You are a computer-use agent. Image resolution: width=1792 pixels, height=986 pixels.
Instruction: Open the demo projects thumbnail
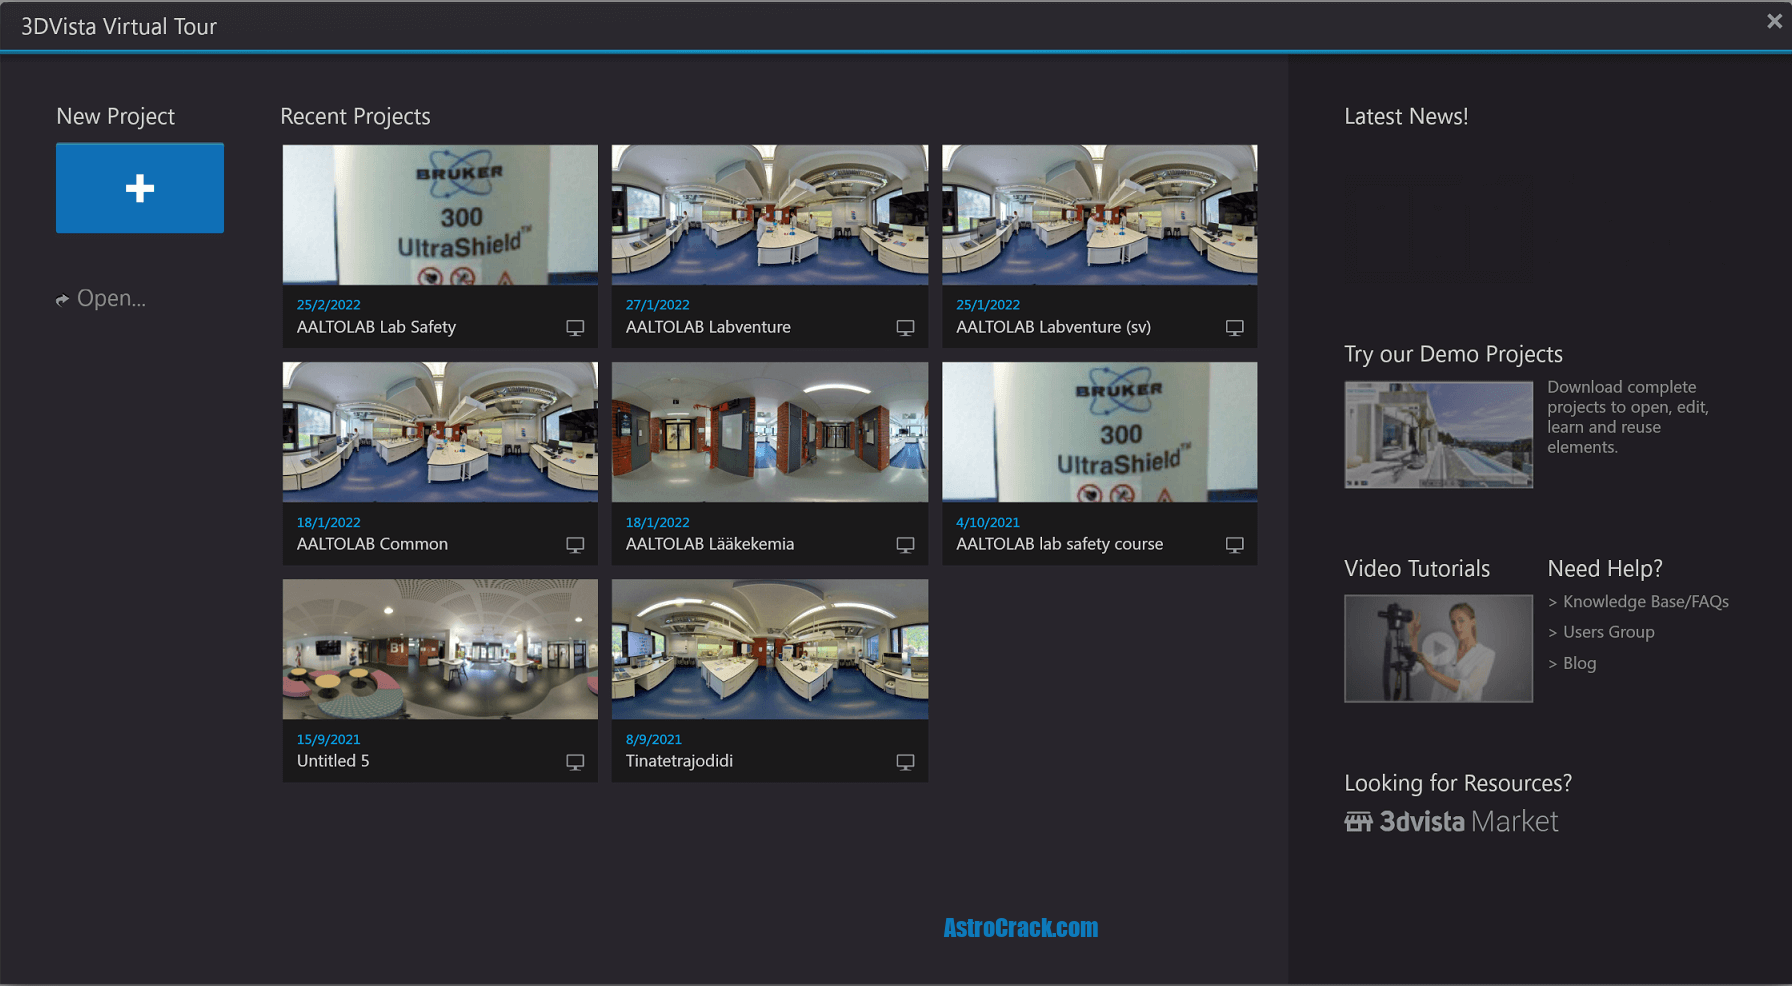(x=1438, y=434)
